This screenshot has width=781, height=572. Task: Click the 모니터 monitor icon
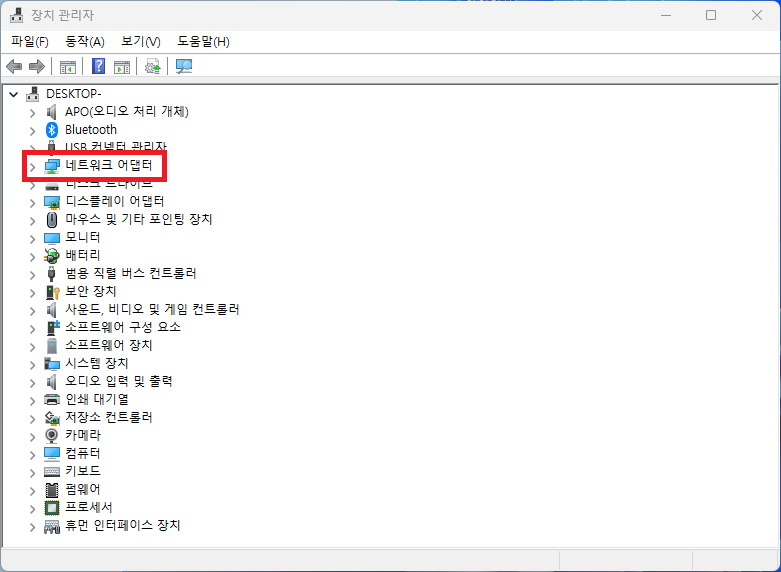[x=52, y=238]
